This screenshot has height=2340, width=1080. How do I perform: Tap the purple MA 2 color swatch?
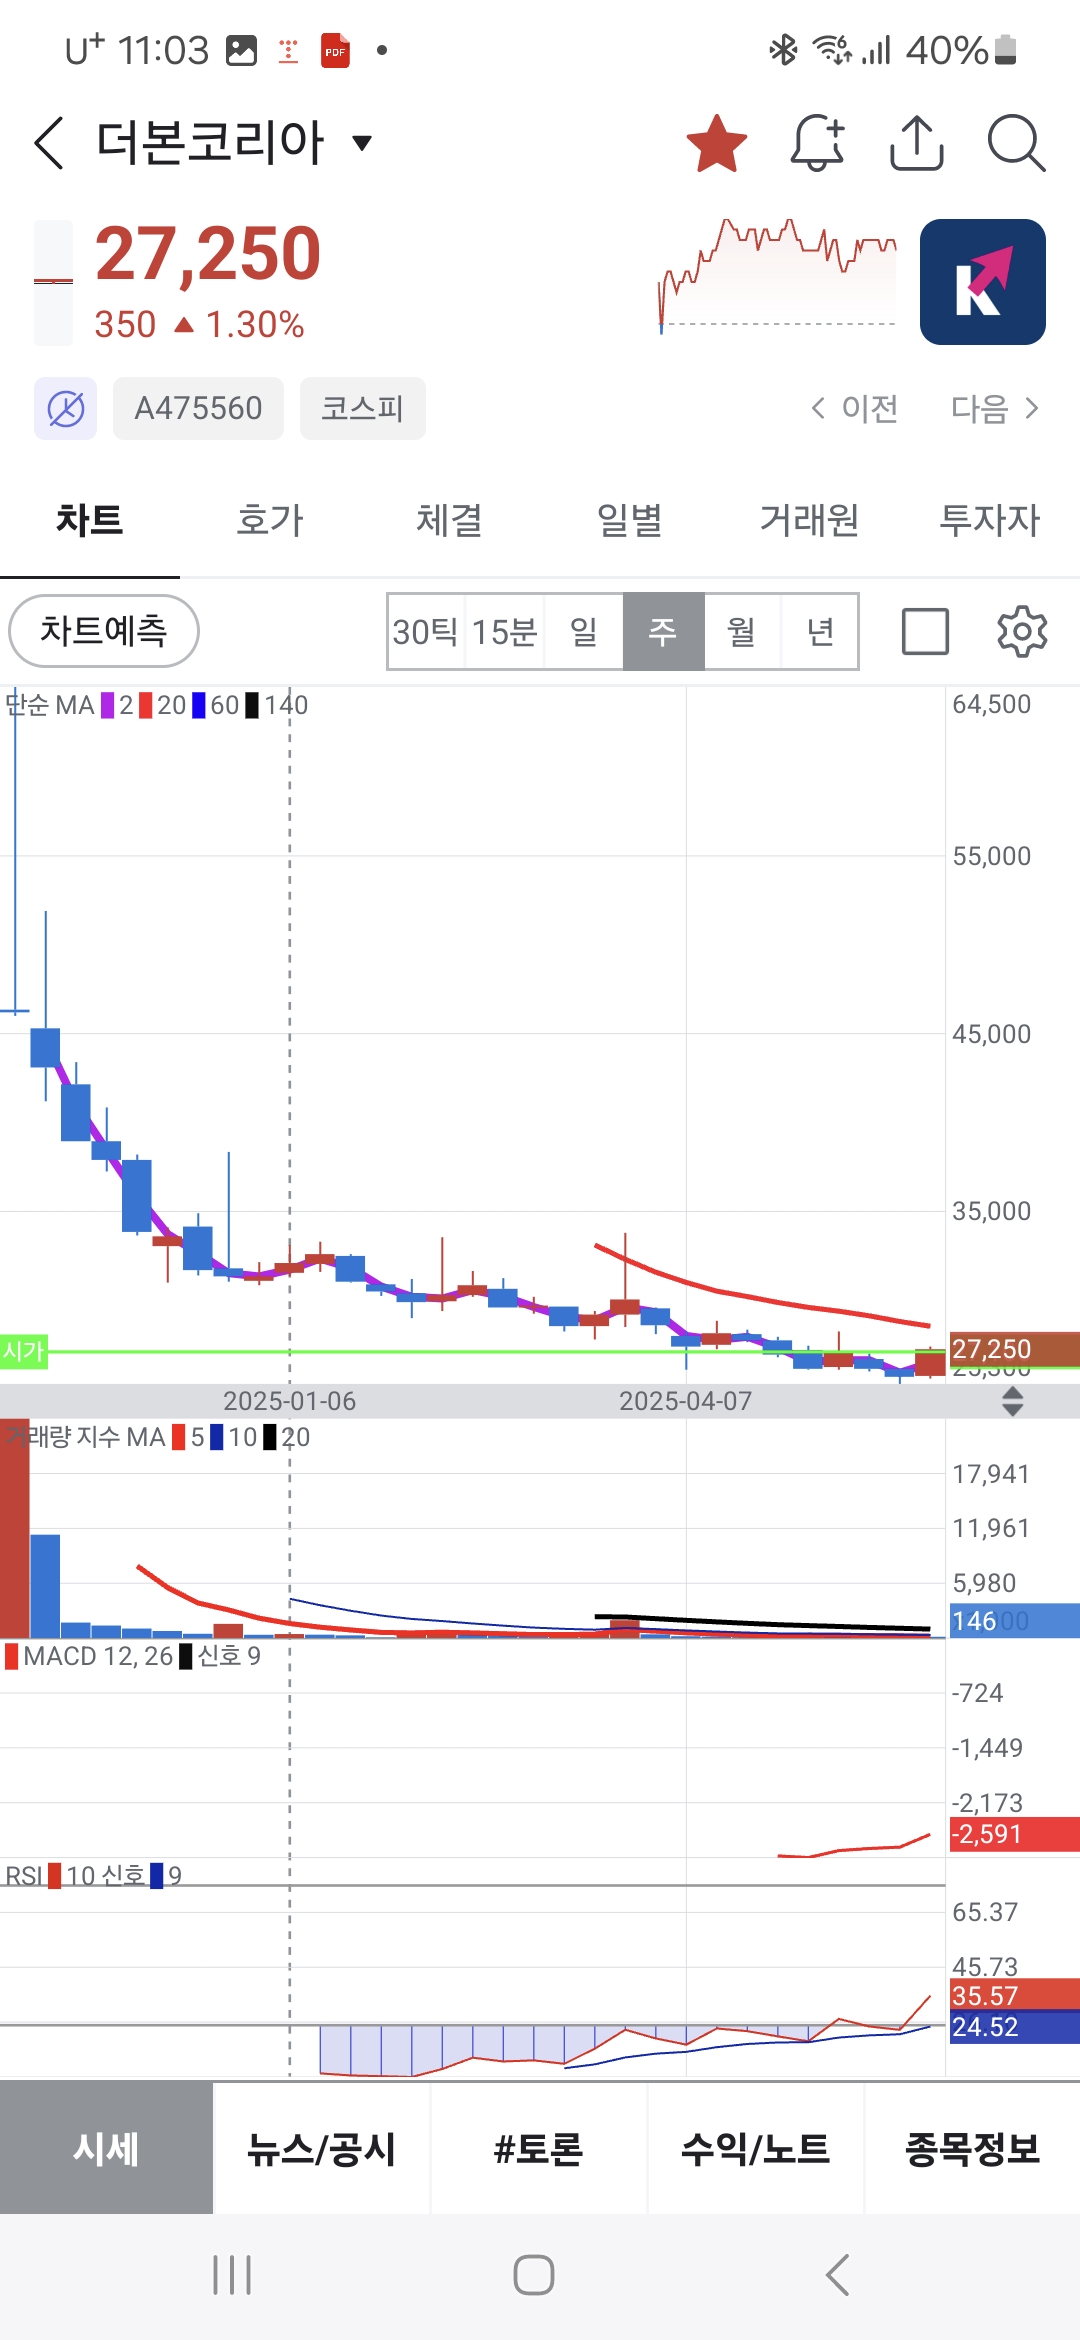[x=108, y=705]
